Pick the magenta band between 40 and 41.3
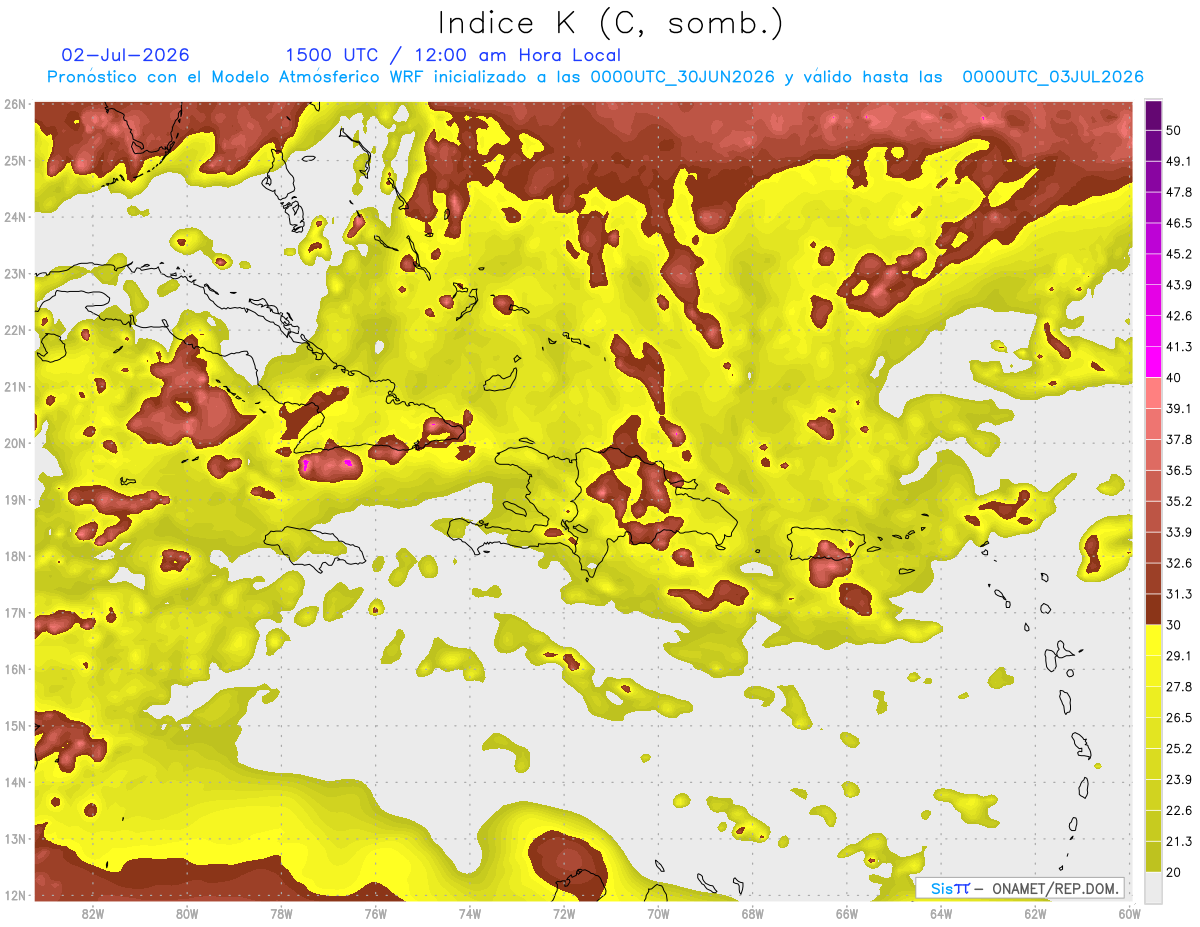Viewport: 1200px width, 927px height. click(x=1153, y=362)
